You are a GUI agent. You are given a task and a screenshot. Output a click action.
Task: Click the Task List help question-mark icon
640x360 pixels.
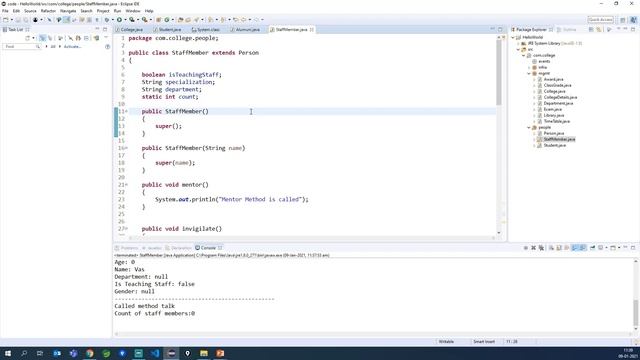(107, 47)
